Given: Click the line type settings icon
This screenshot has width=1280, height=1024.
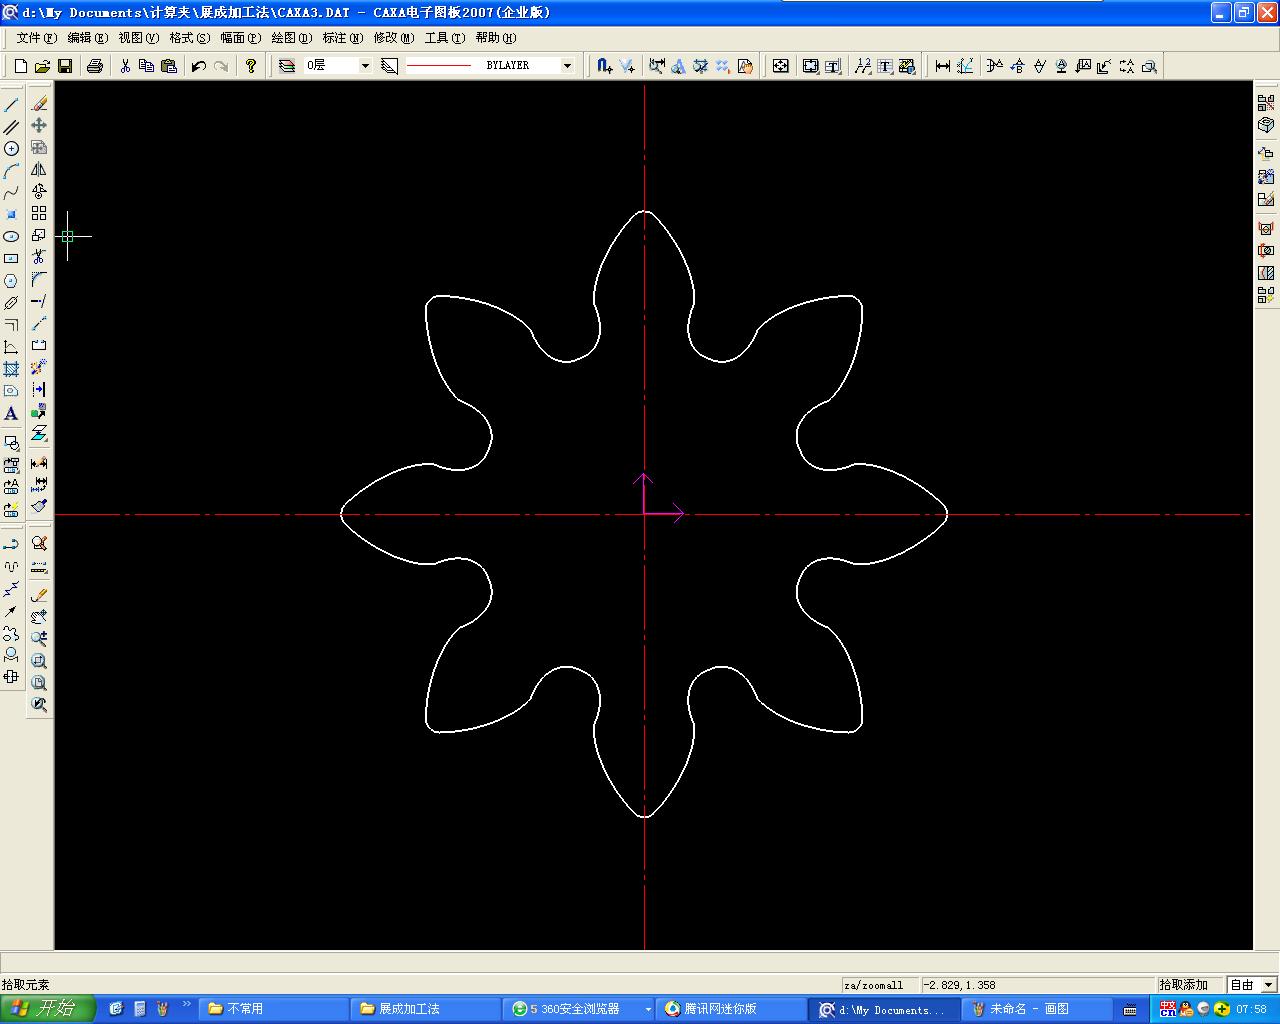Looking at the screenshot, I should 390,66.
